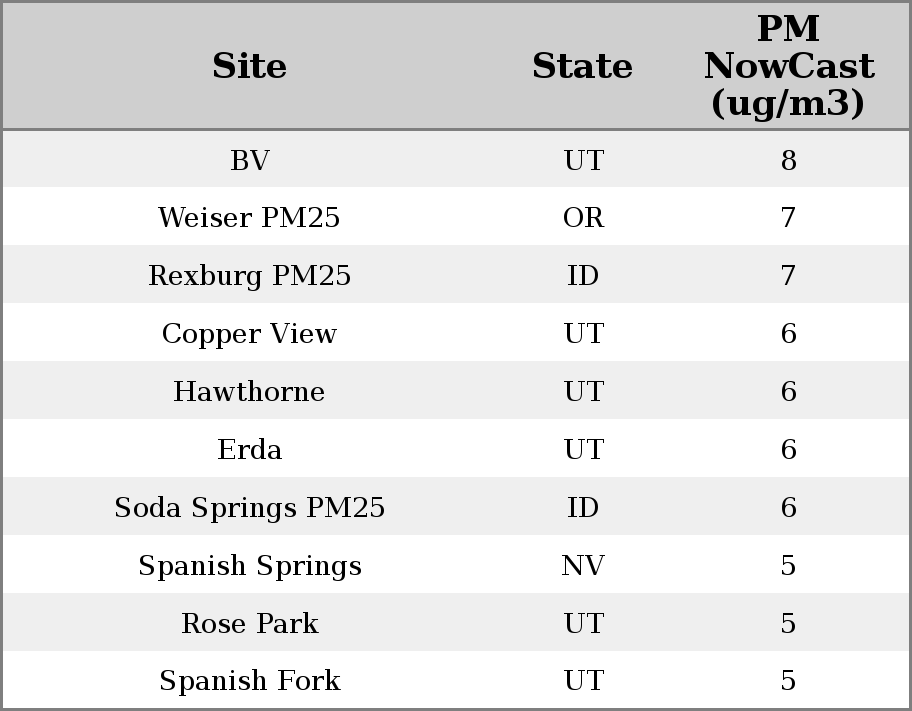912x711 pixels.
Task: Click the Soda Springs PM25 entry
Action: coord(249,508)
